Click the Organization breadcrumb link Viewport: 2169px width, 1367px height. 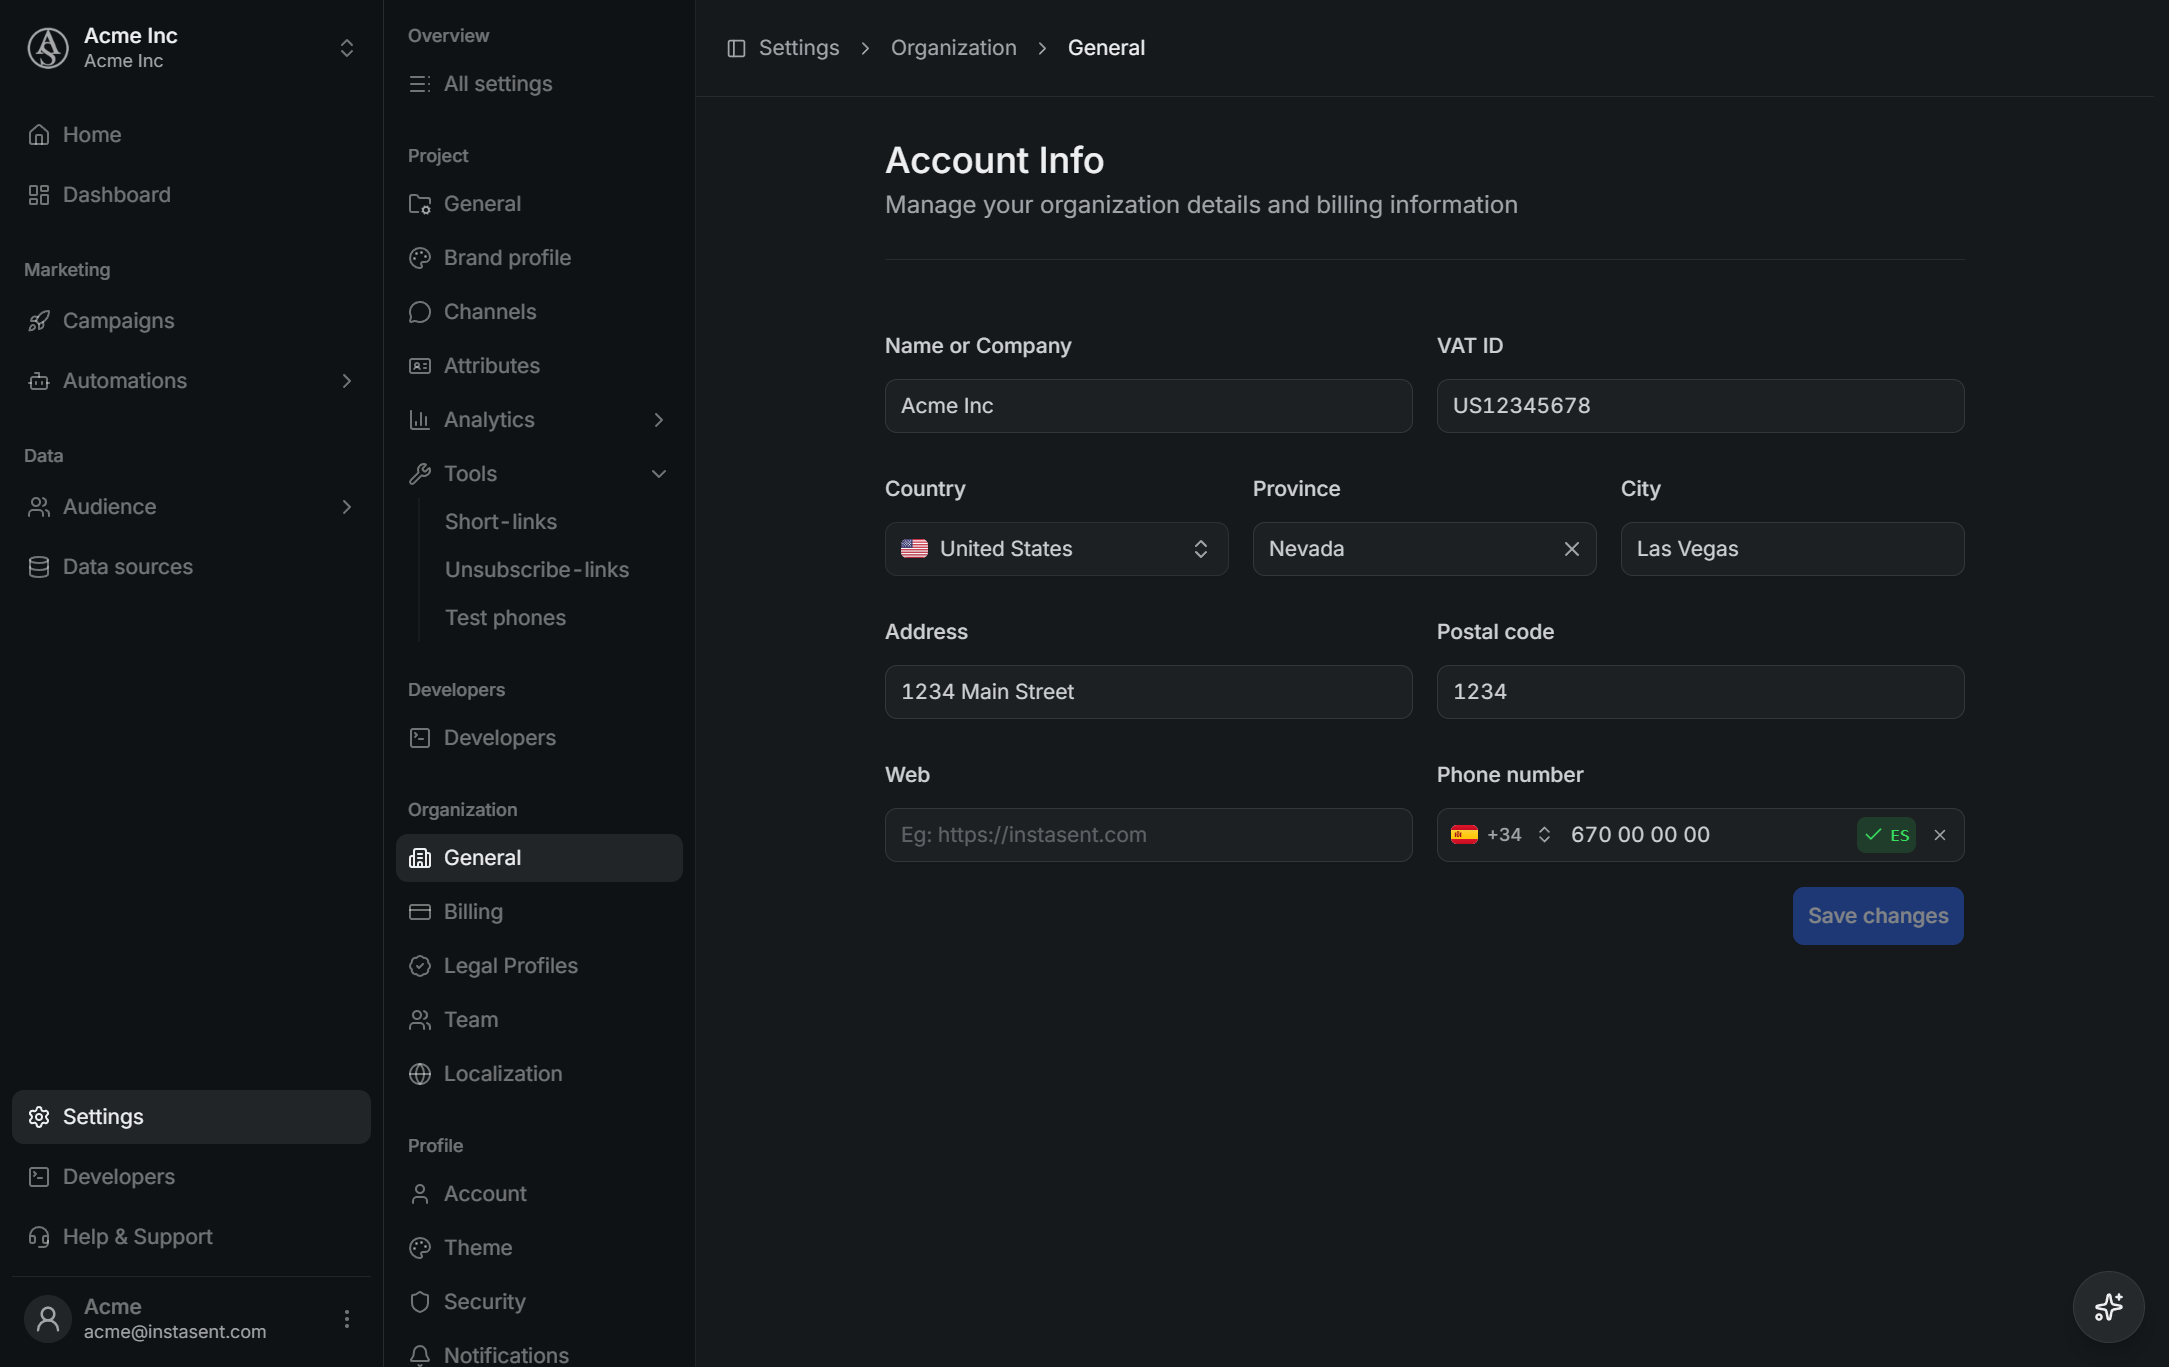[x=953, y=48]
